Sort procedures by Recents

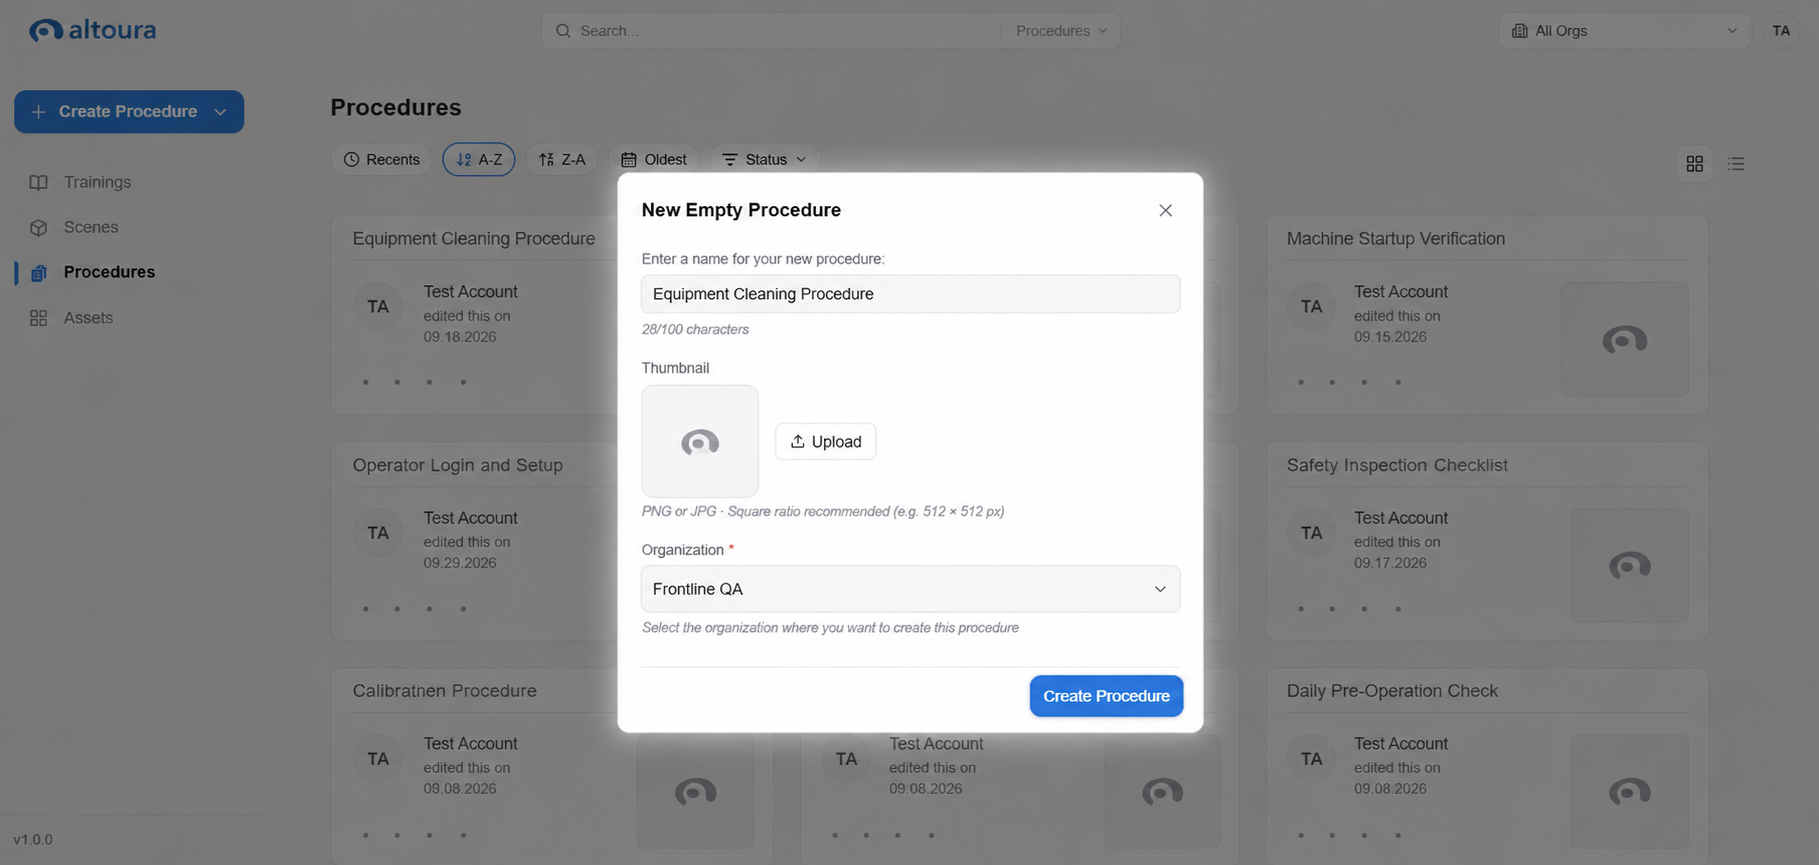coord(382,160)
